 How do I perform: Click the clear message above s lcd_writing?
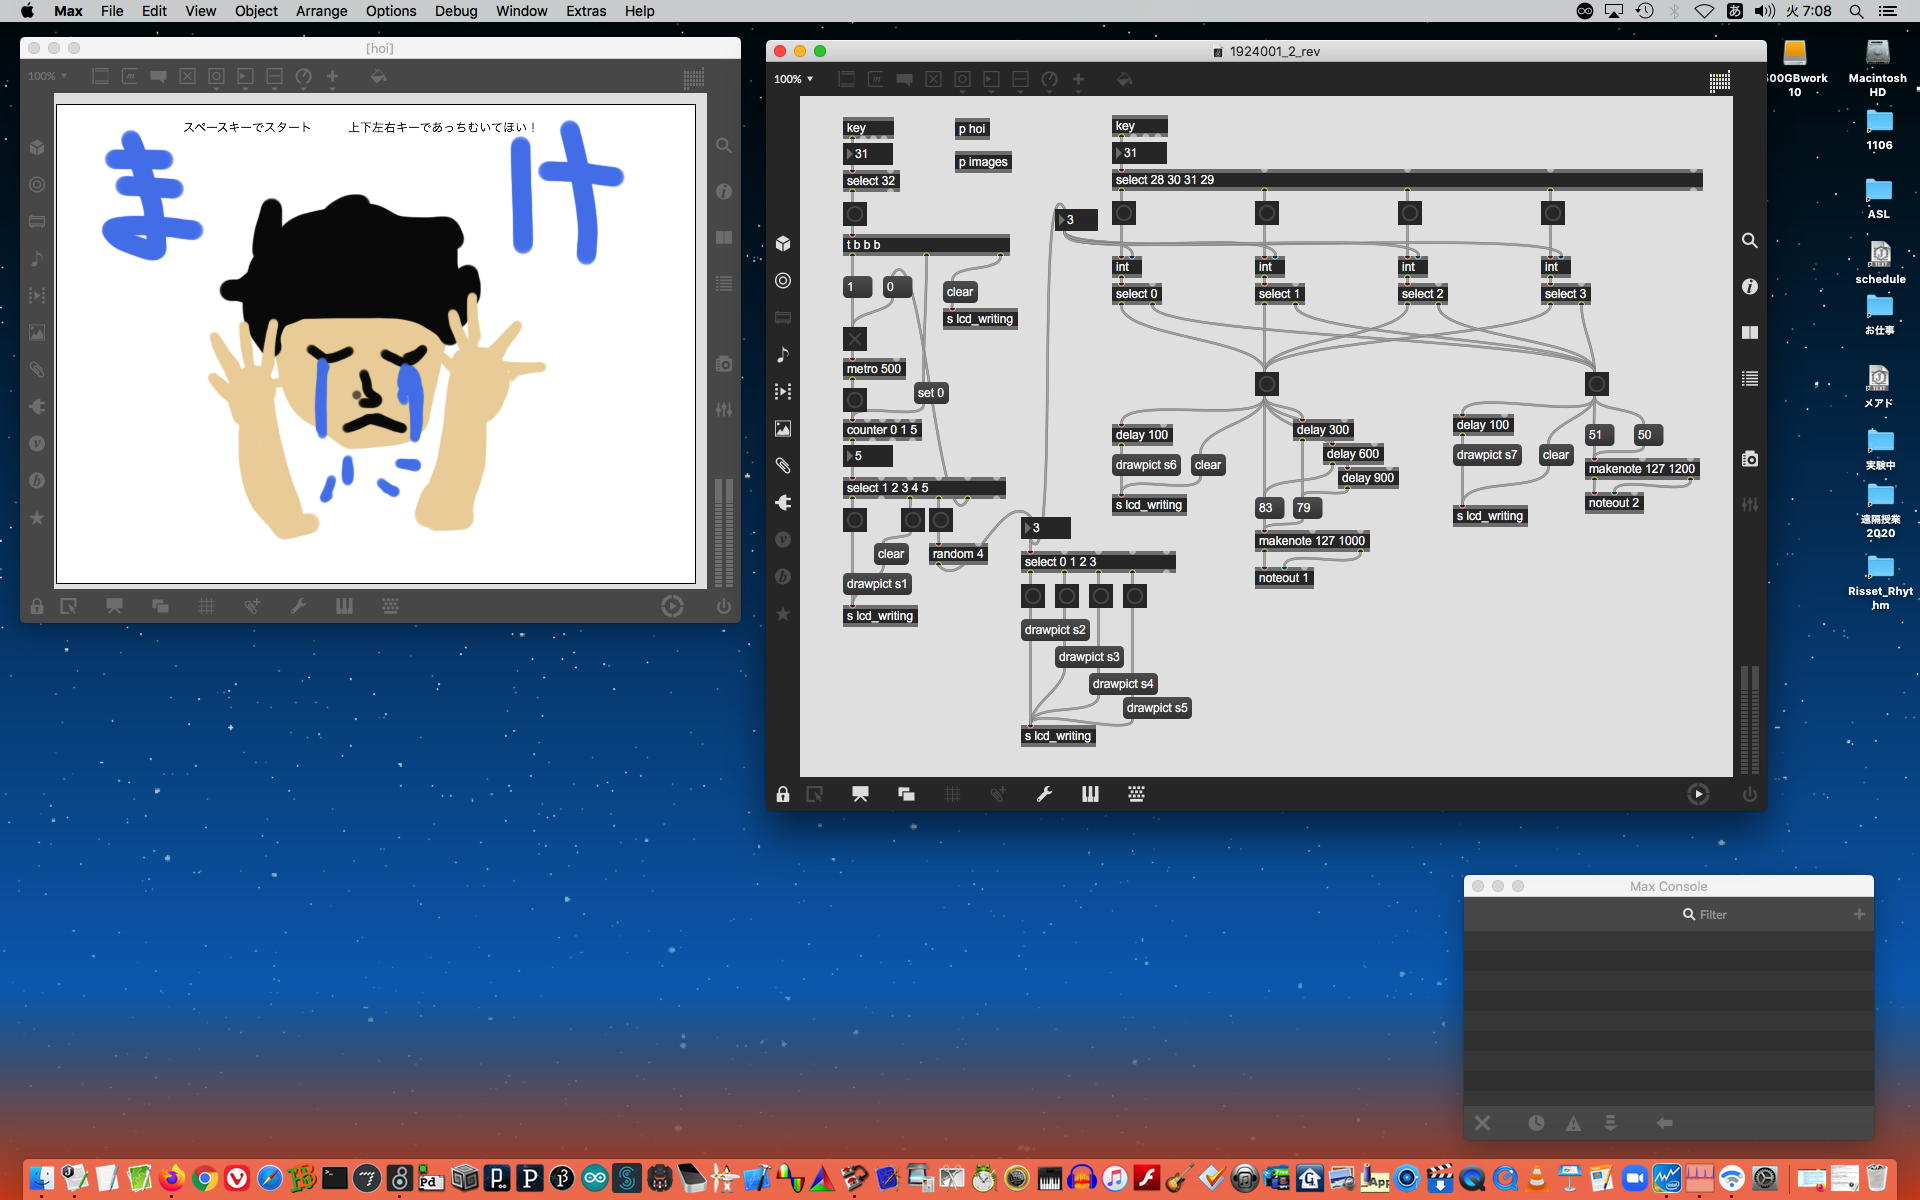coord(959,292)
